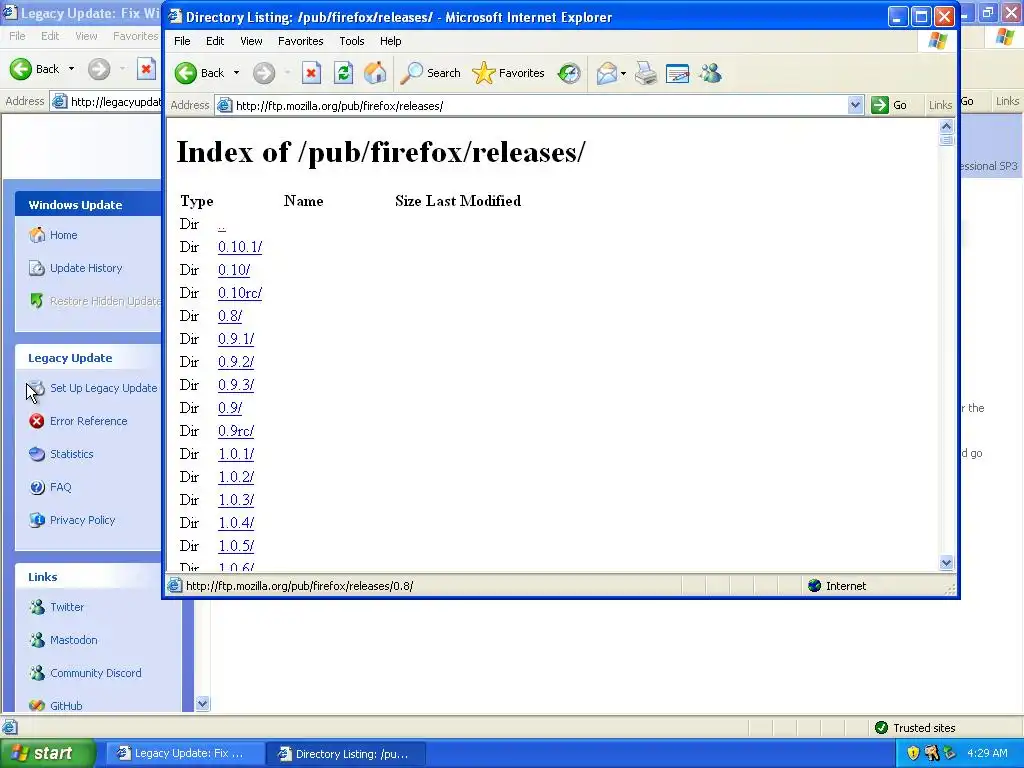Open Edit menu in Directory Listing window
This screenshot has width=1024, height=768.
point(215,41)
